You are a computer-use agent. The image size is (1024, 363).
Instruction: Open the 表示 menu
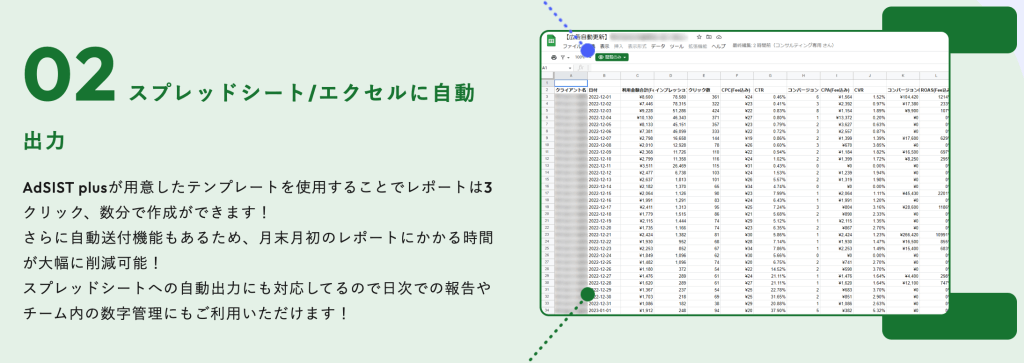(605, 46)
